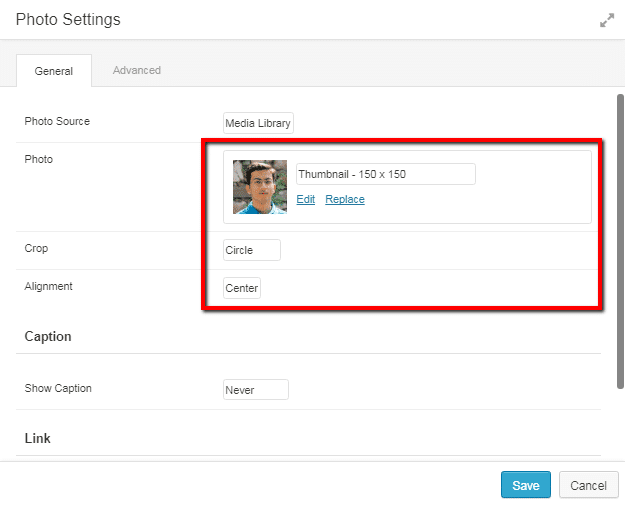Click the man's photo thumbnail

(x=260, y=187)
